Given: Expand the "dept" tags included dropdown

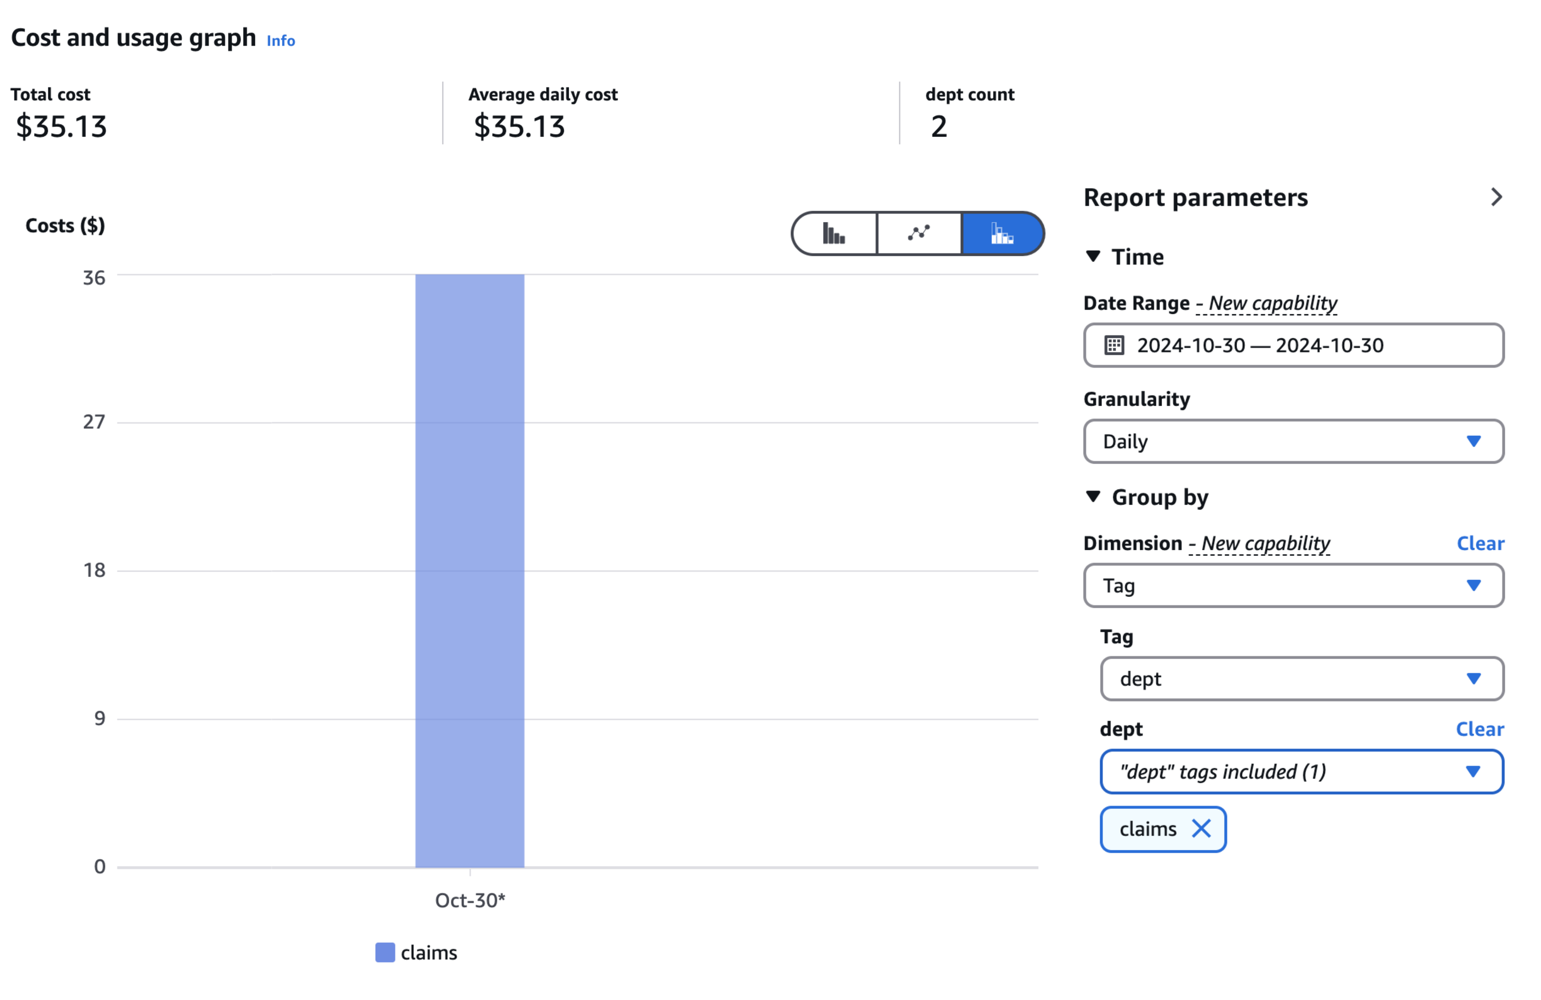Looking at the screenshot, I should click(1301, 772).
